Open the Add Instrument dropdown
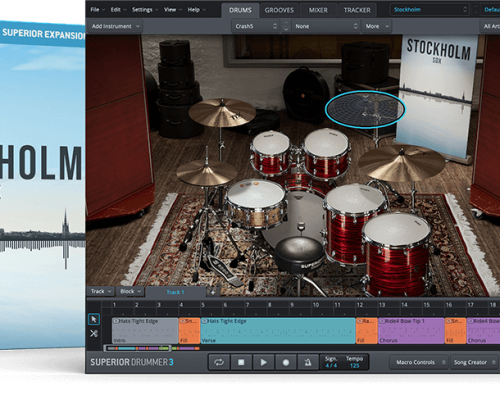This screenshot has height=400, width=500. pyautogui.click(x=115, y=26)
